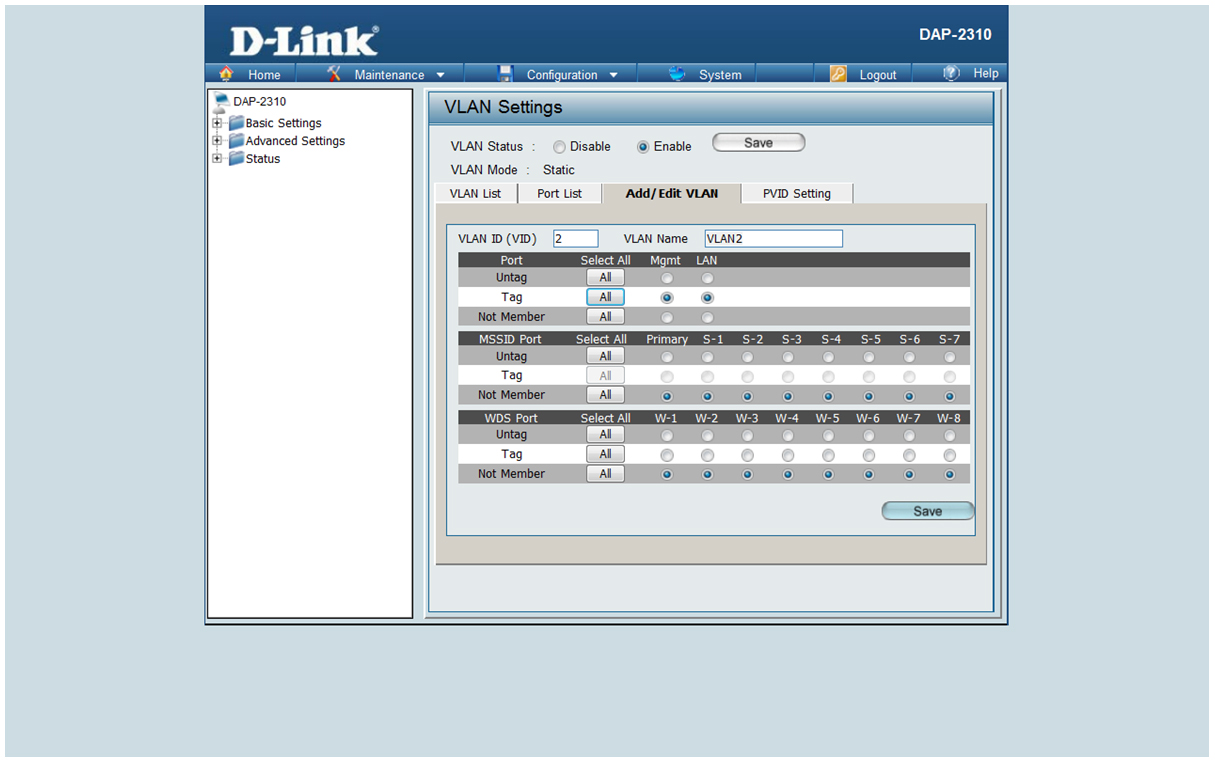Click the VLAN Name text field
This screenshot has width=1215, height=762.
(773, 239)
